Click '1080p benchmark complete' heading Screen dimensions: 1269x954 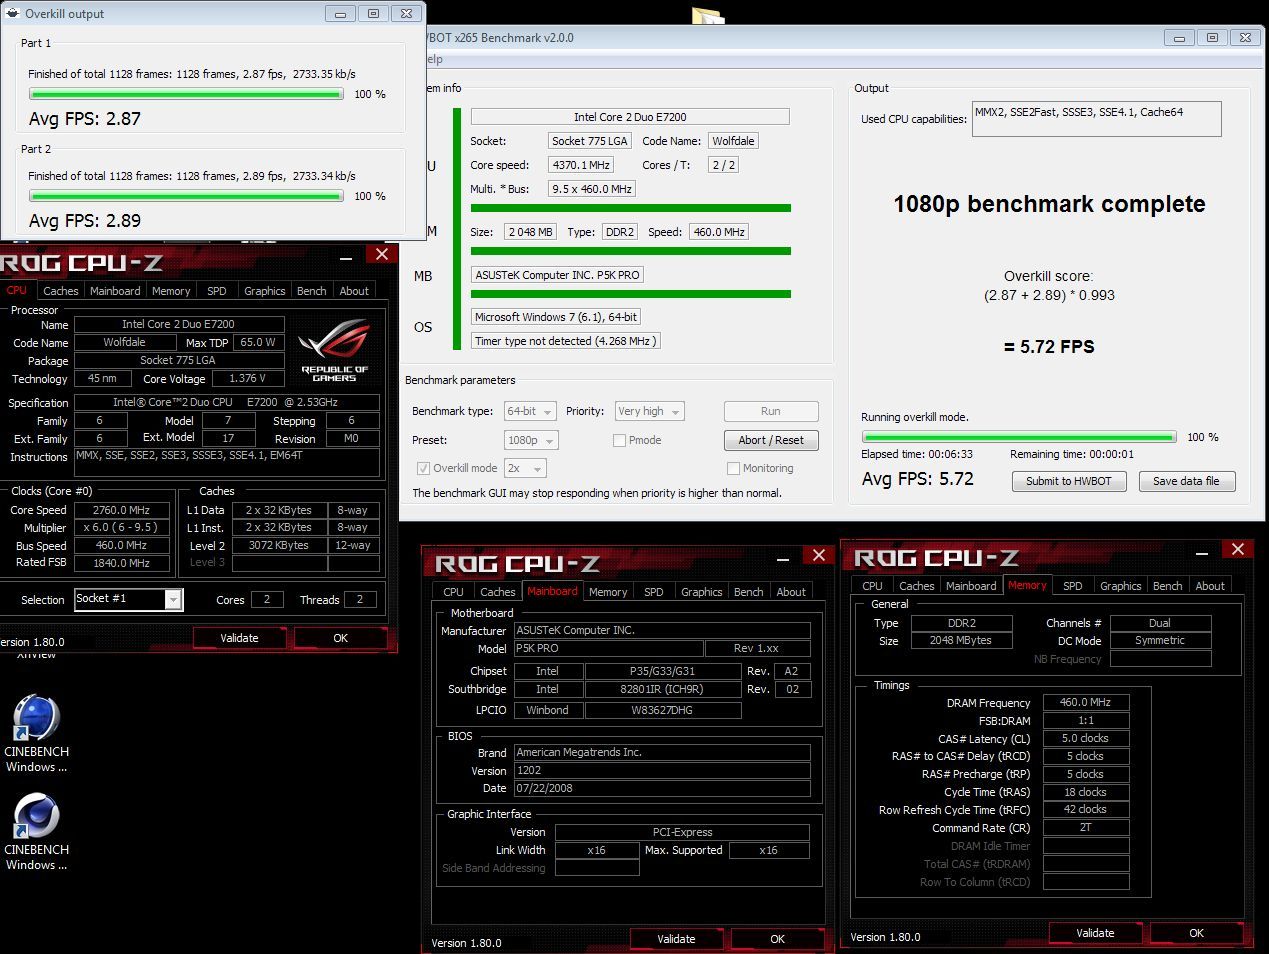(1049, 204)
